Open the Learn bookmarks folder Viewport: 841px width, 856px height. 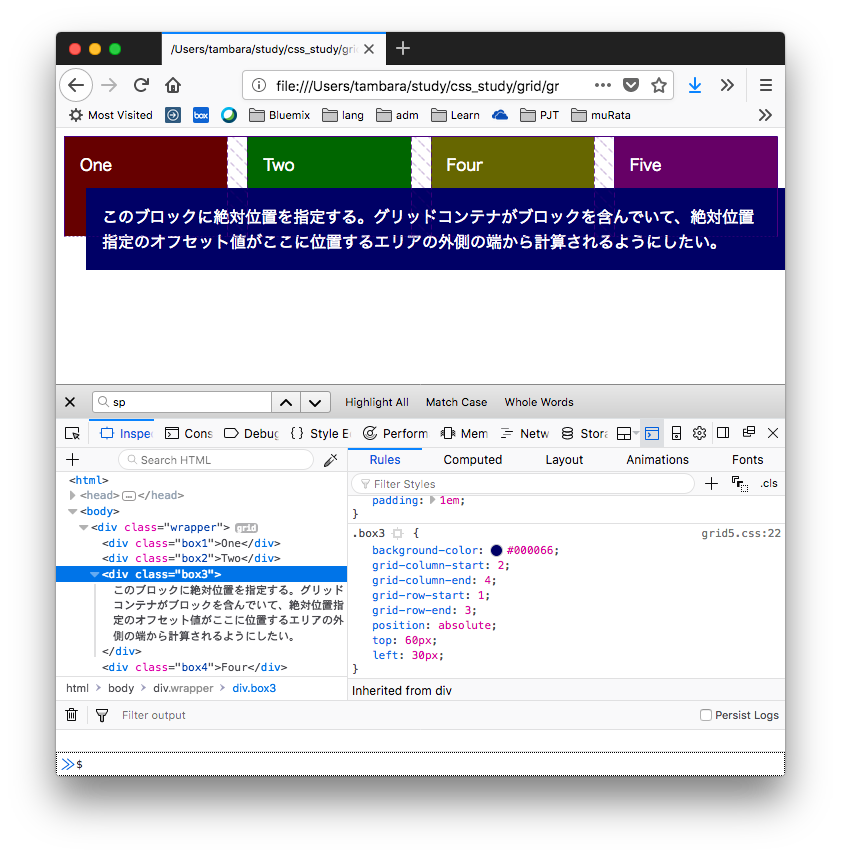coord(455,115)
